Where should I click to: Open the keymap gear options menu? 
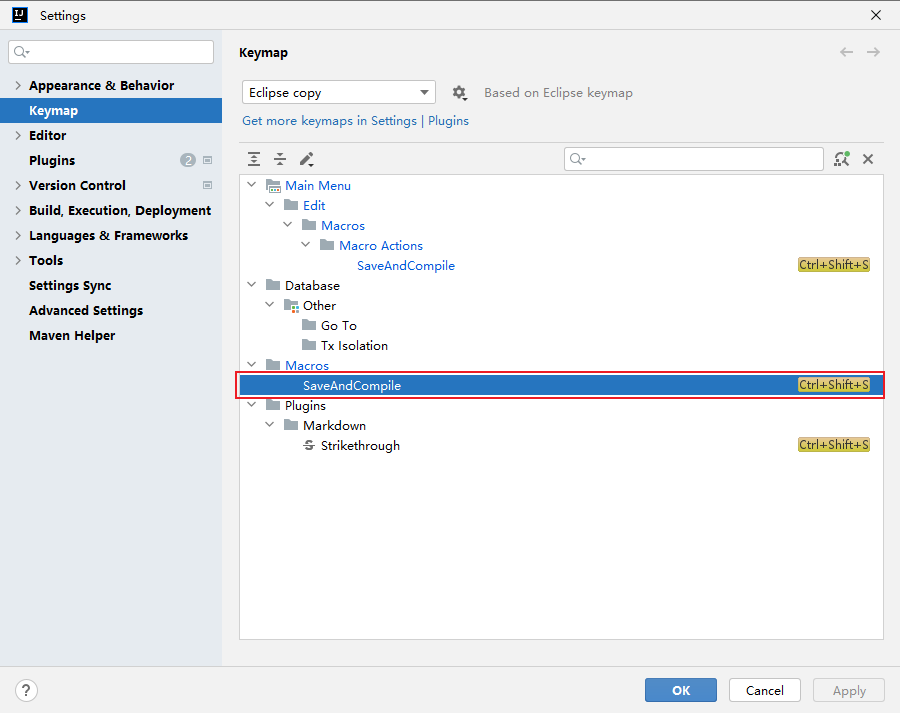pyautogui.click(x=459, y=93)
